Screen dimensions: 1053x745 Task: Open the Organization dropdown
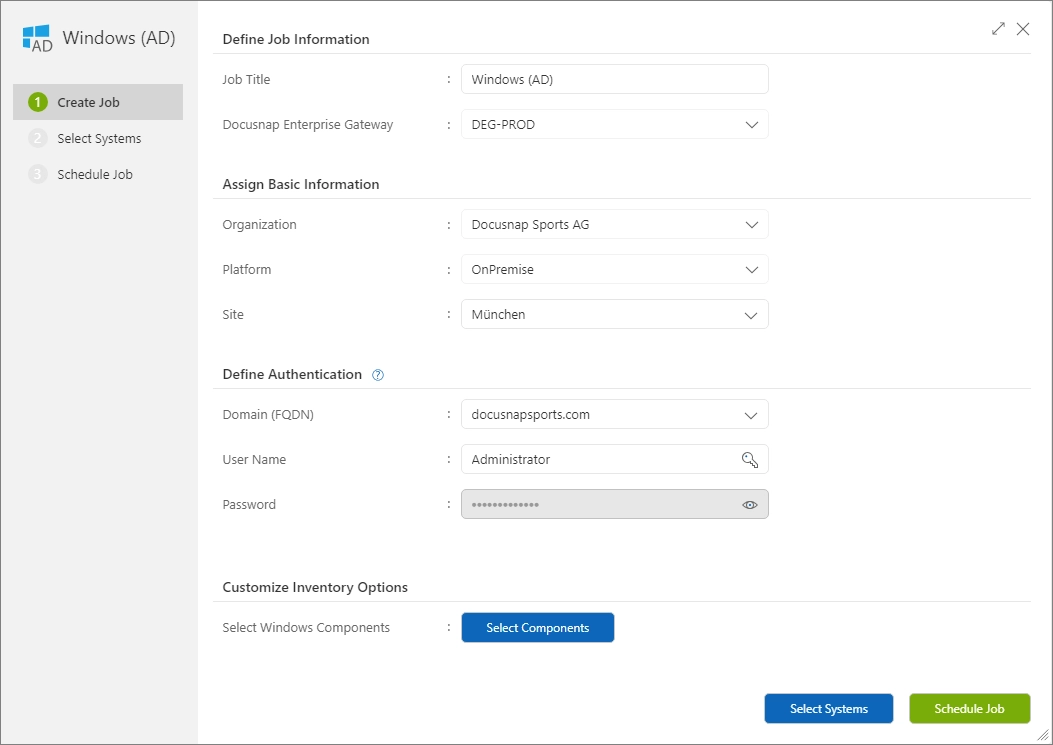614,224
